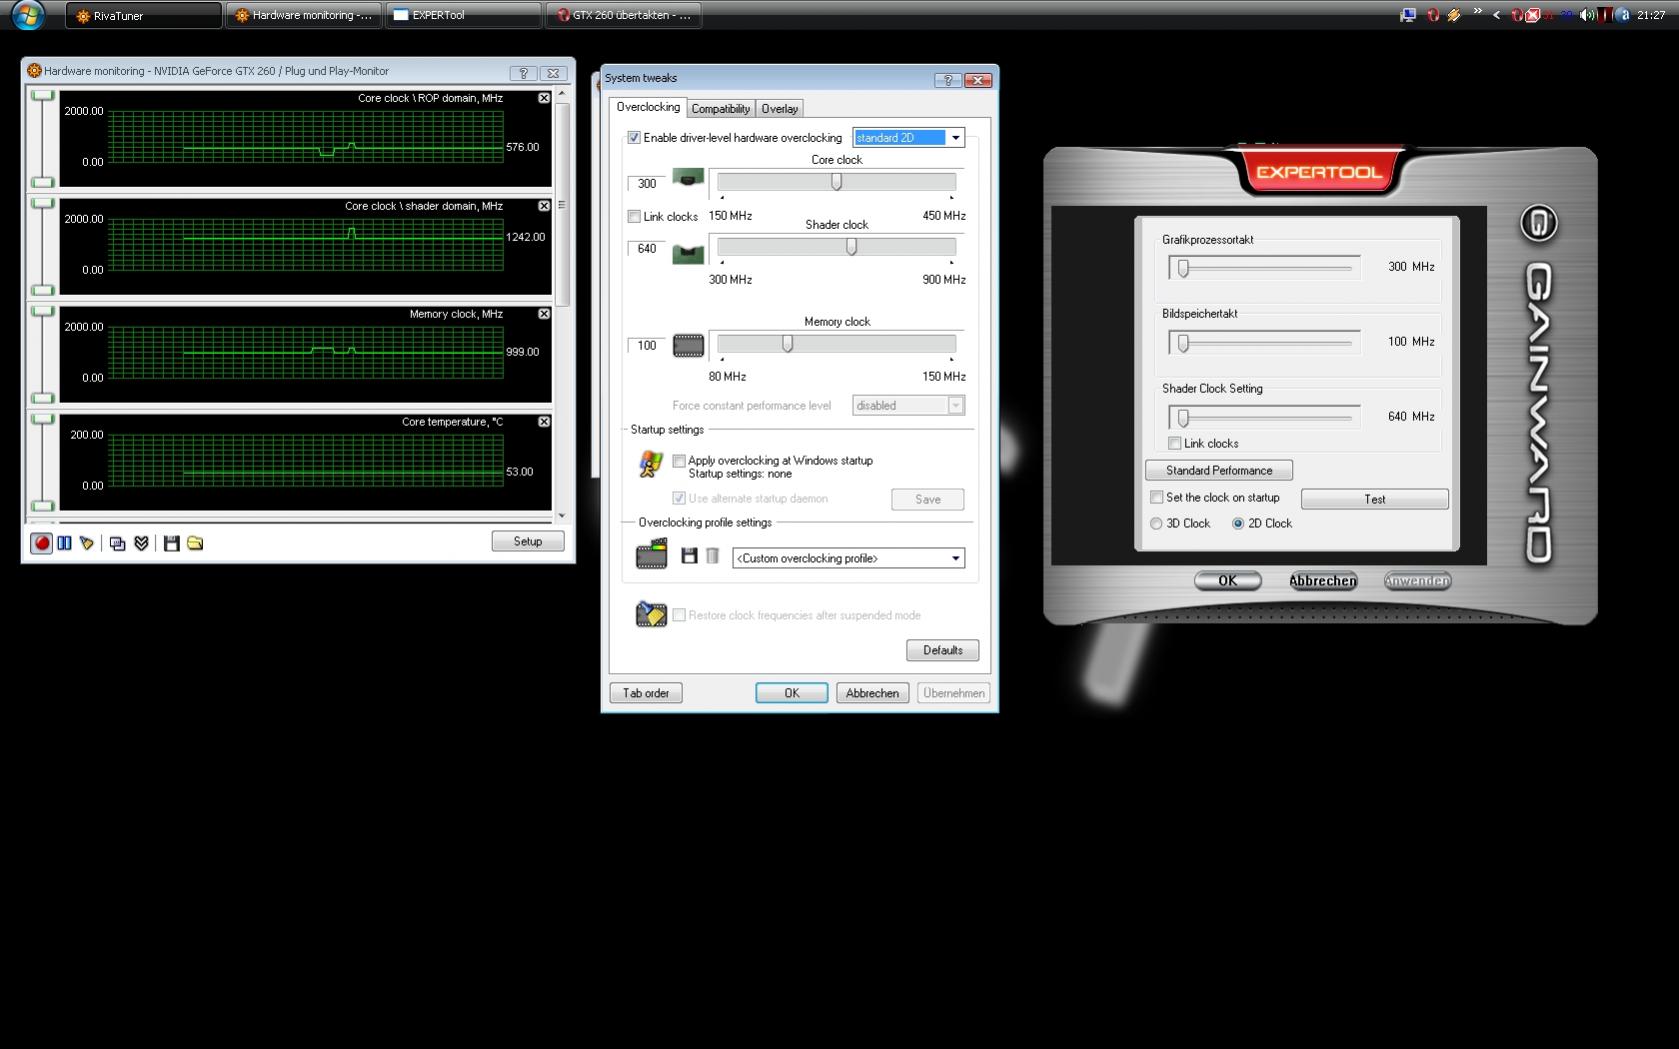Click the Setup button in Hardware monitoring
The height and width of the screenshot is (1049, 1679).
[528, 541]
